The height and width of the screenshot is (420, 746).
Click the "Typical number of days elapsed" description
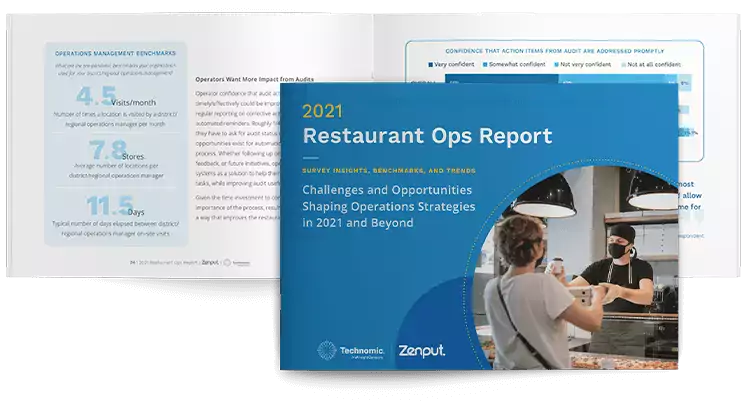(116, 229)
